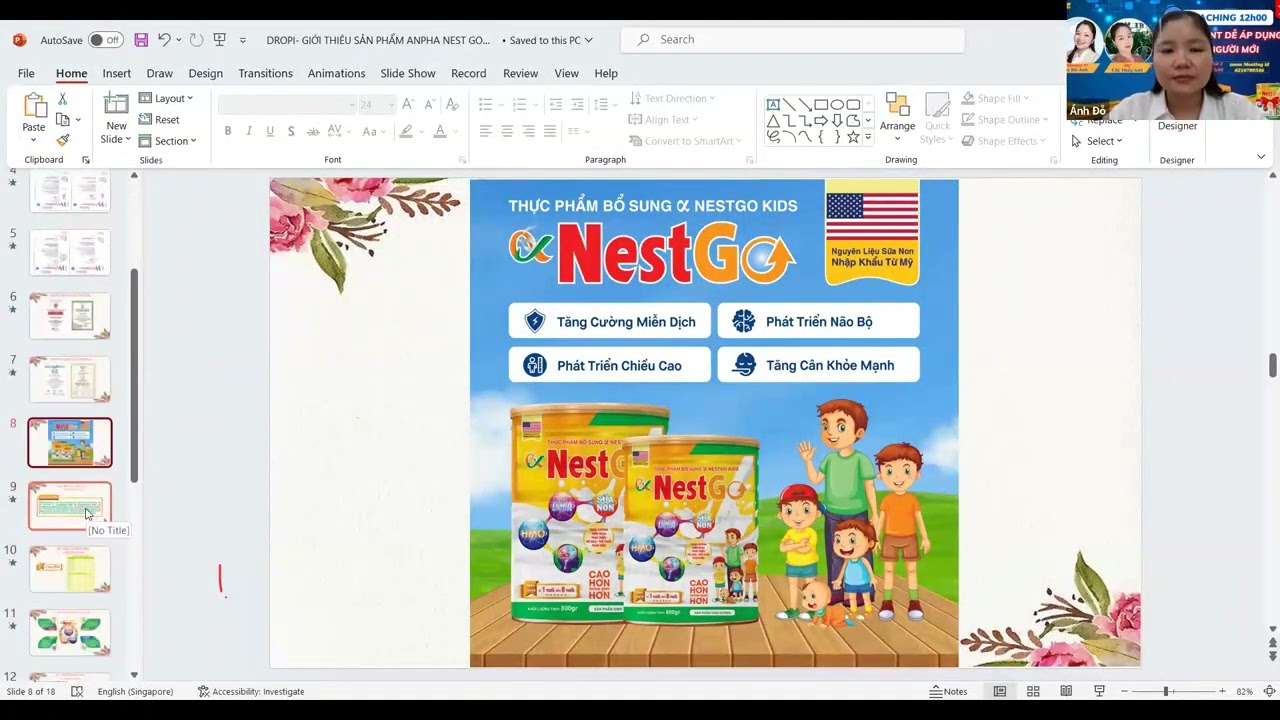
Task: Open Clipboard pane dialog launcher
Action: click(85, 160)
